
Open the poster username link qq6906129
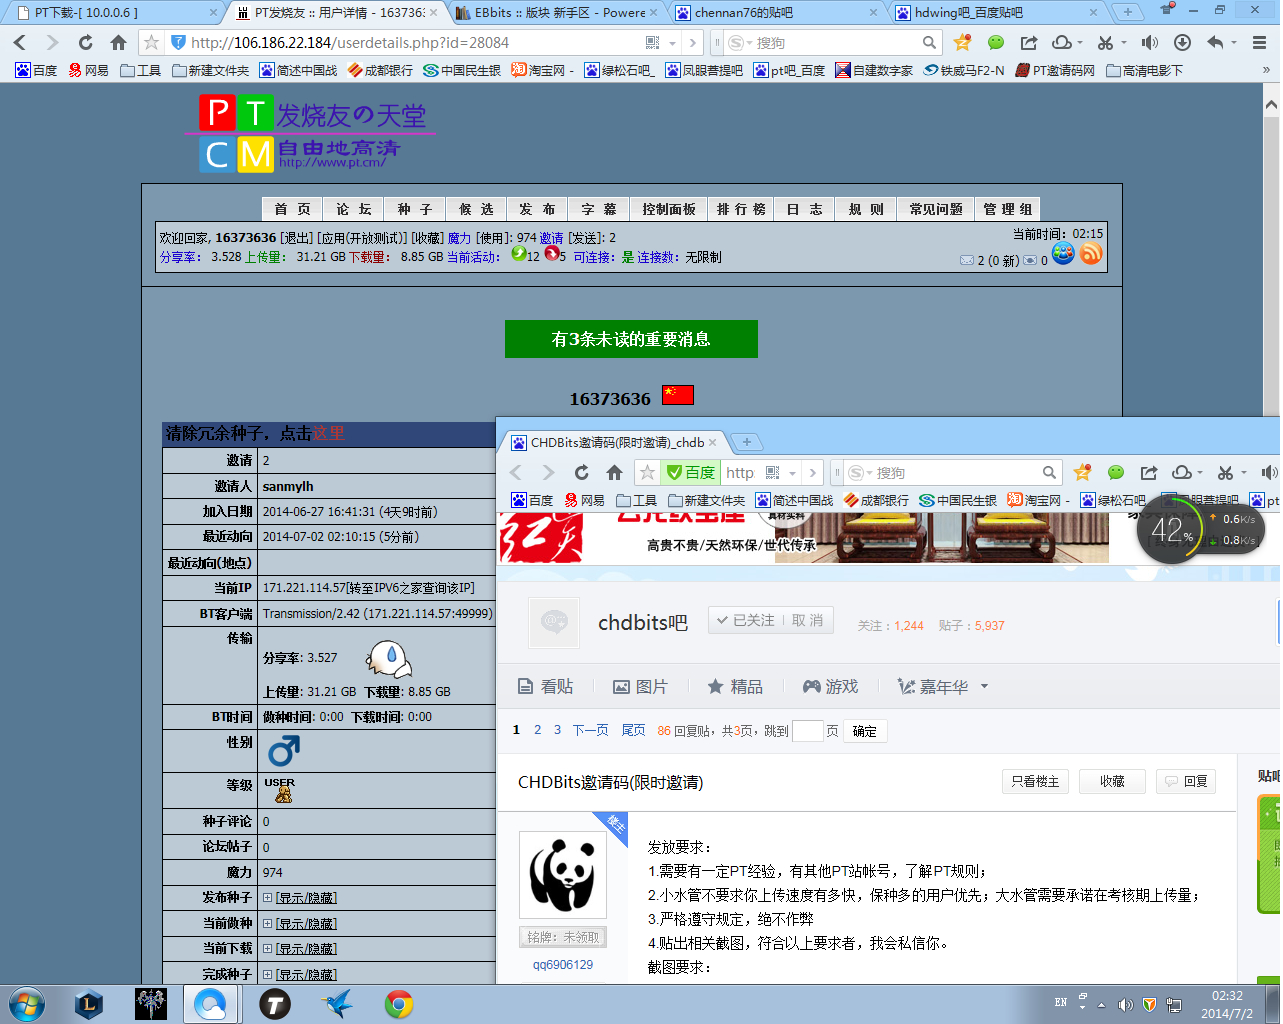pos(563,965)
